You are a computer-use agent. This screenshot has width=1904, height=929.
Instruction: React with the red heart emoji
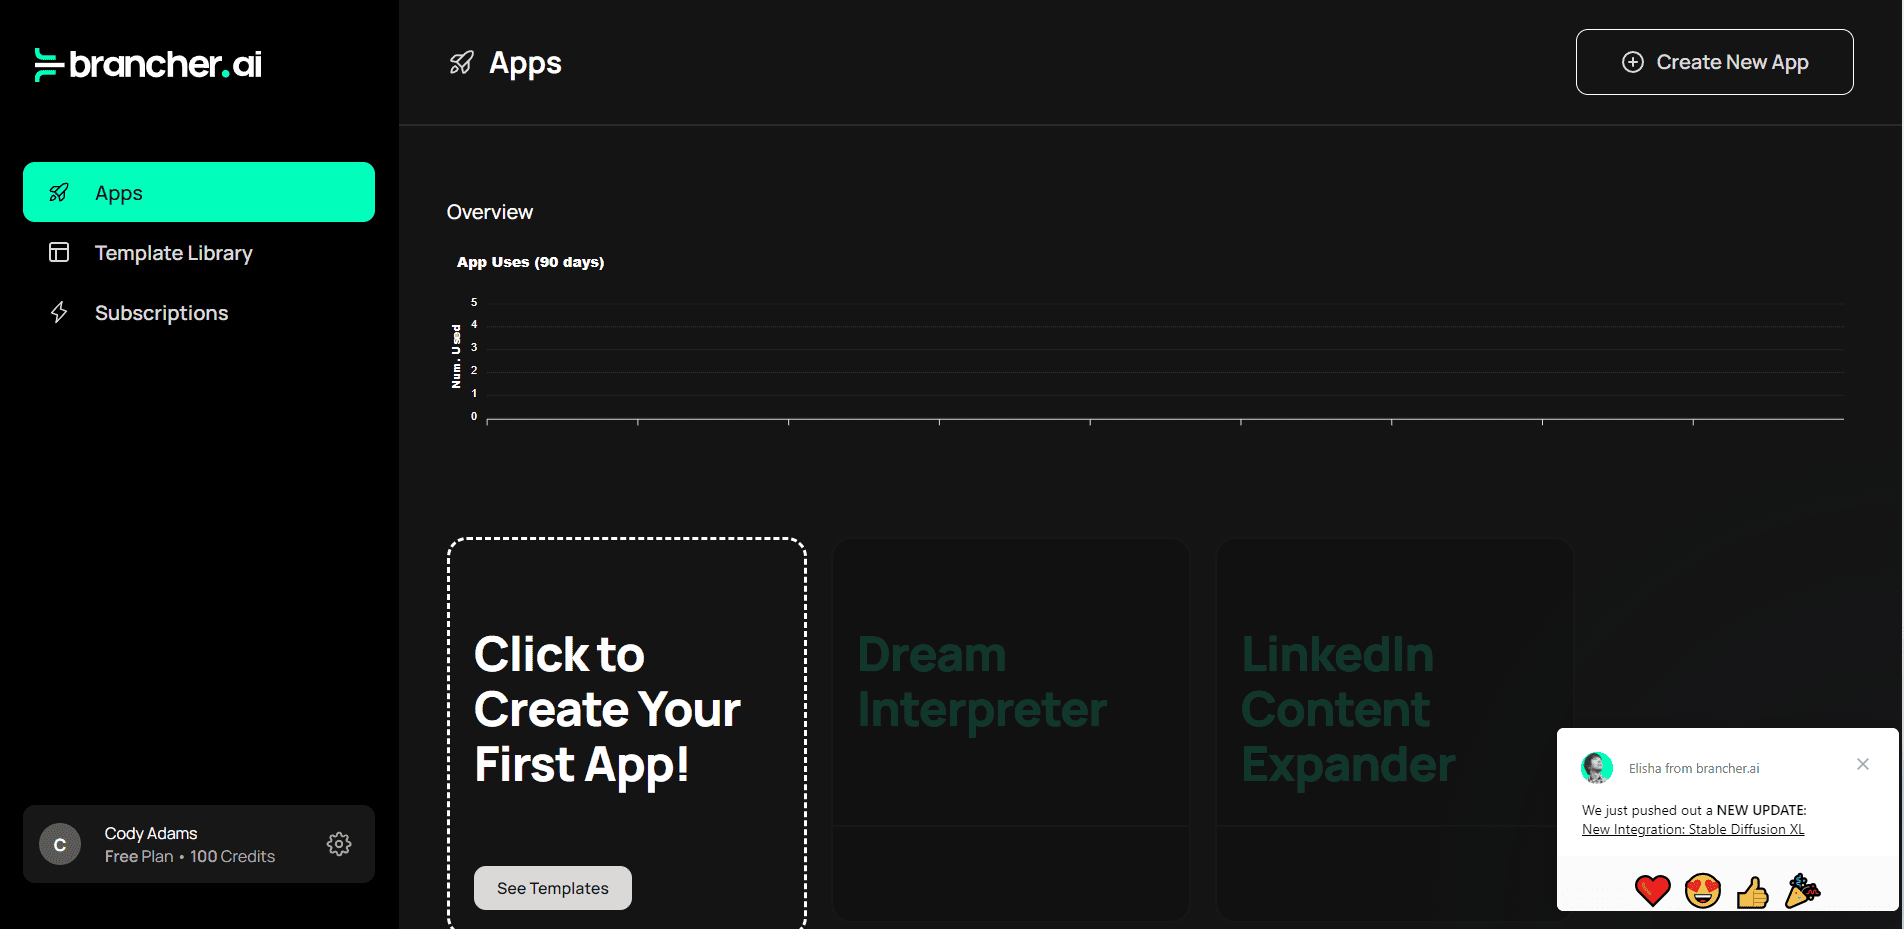[1652, 890]
